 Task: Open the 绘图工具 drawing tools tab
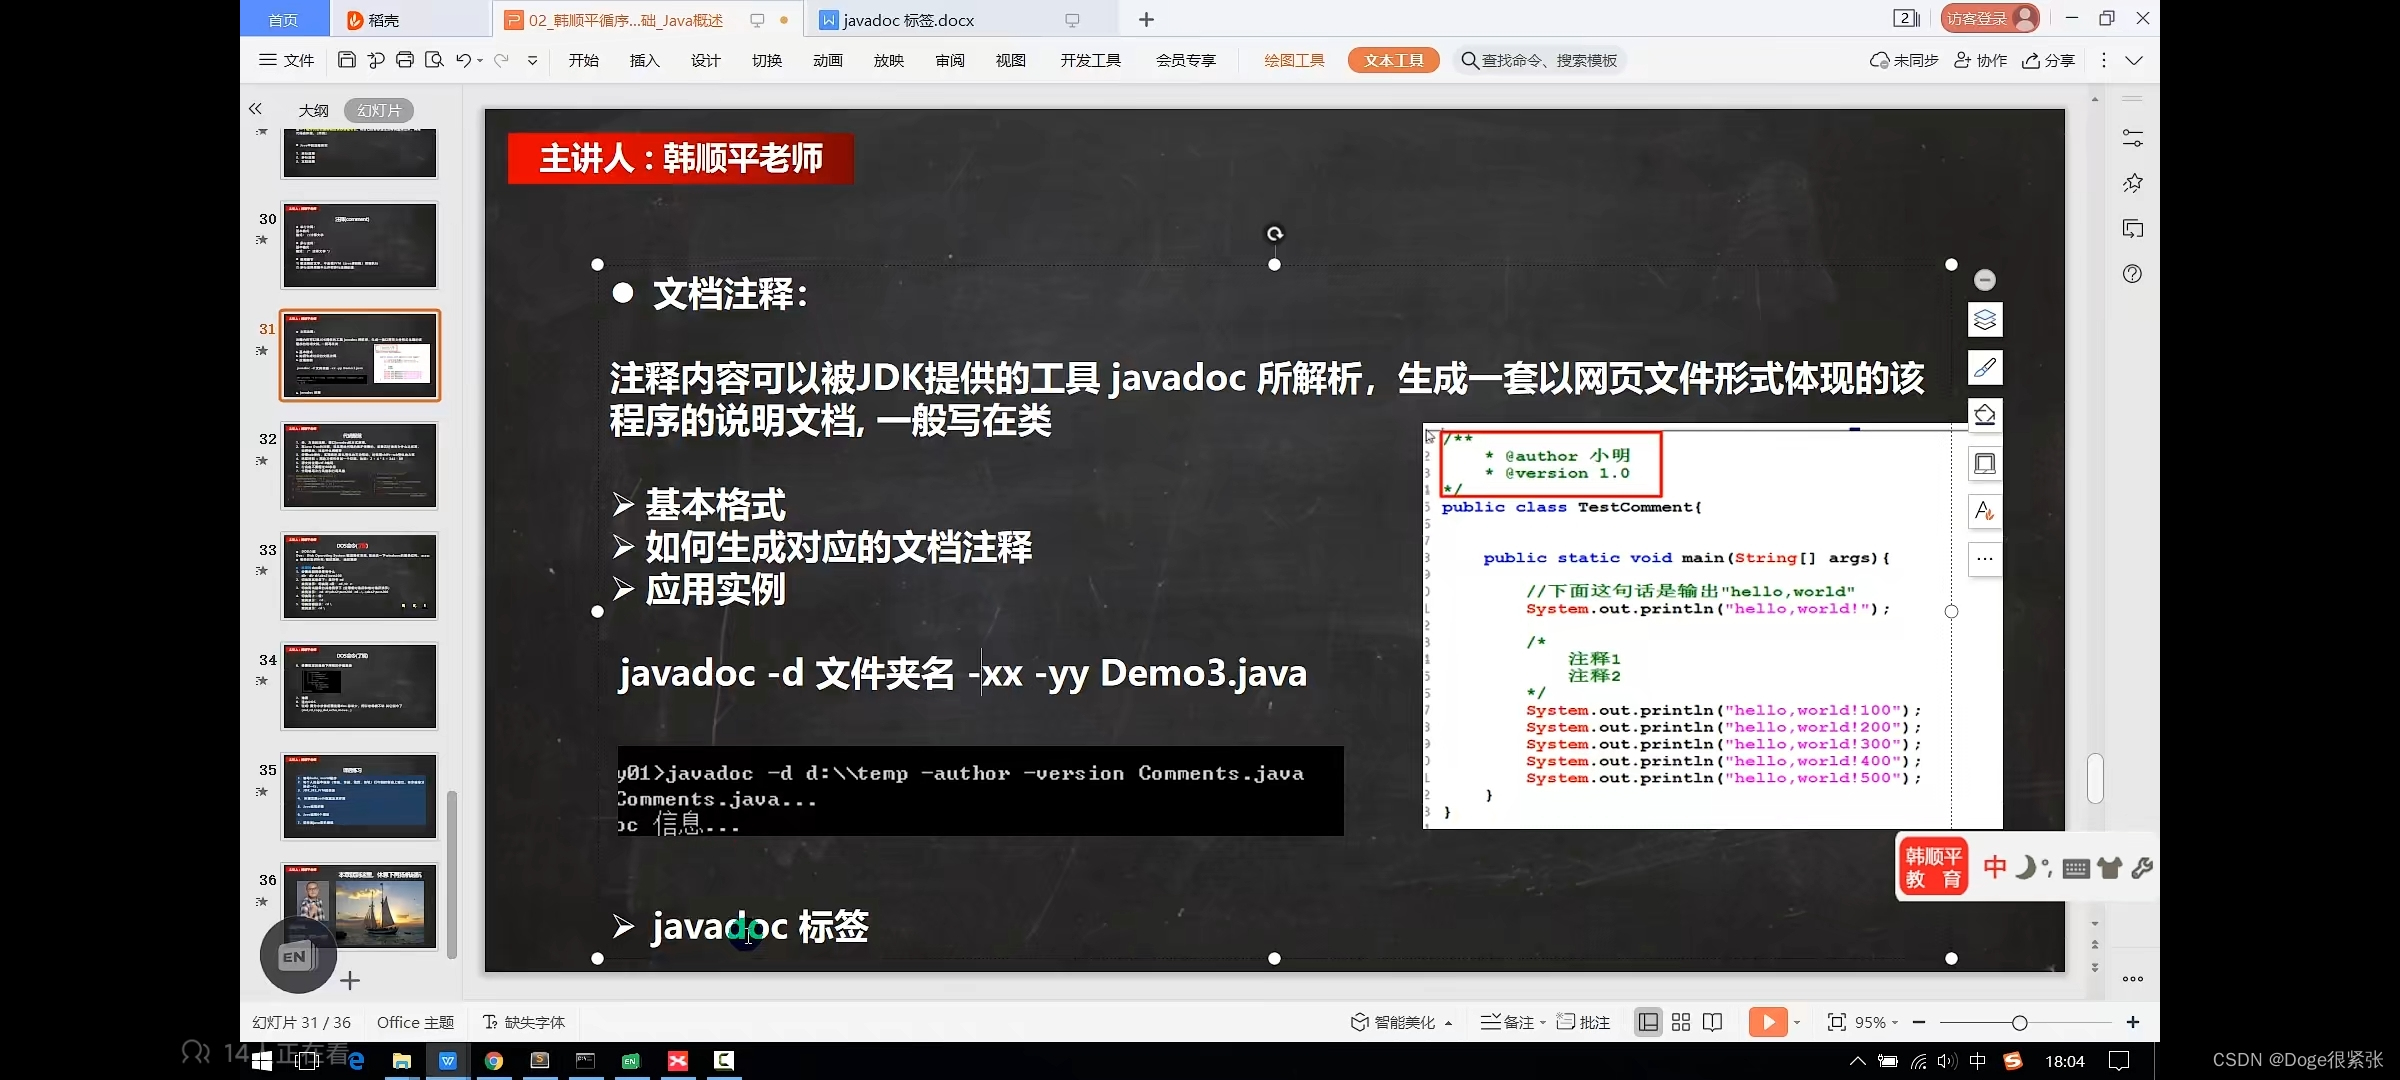1294,60
